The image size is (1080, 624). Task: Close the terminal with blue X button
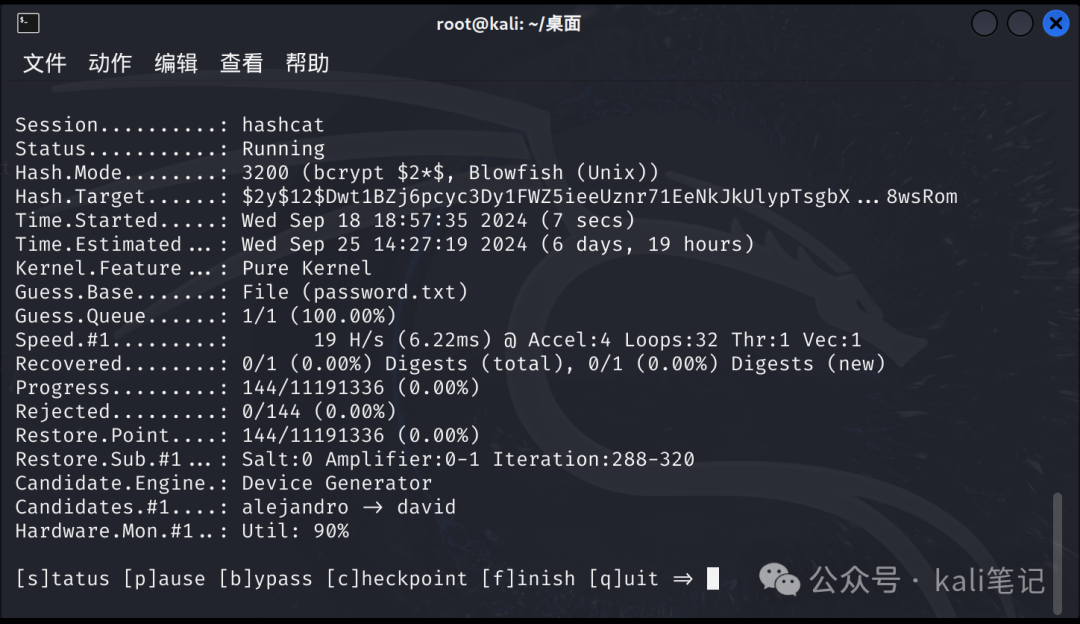tap(1056, 23)
